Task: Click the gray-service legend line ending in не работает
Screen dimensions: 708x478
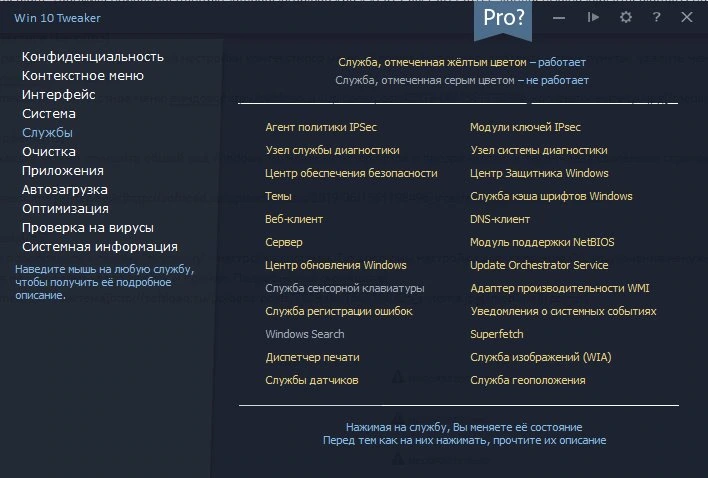Action: [462, 80]
